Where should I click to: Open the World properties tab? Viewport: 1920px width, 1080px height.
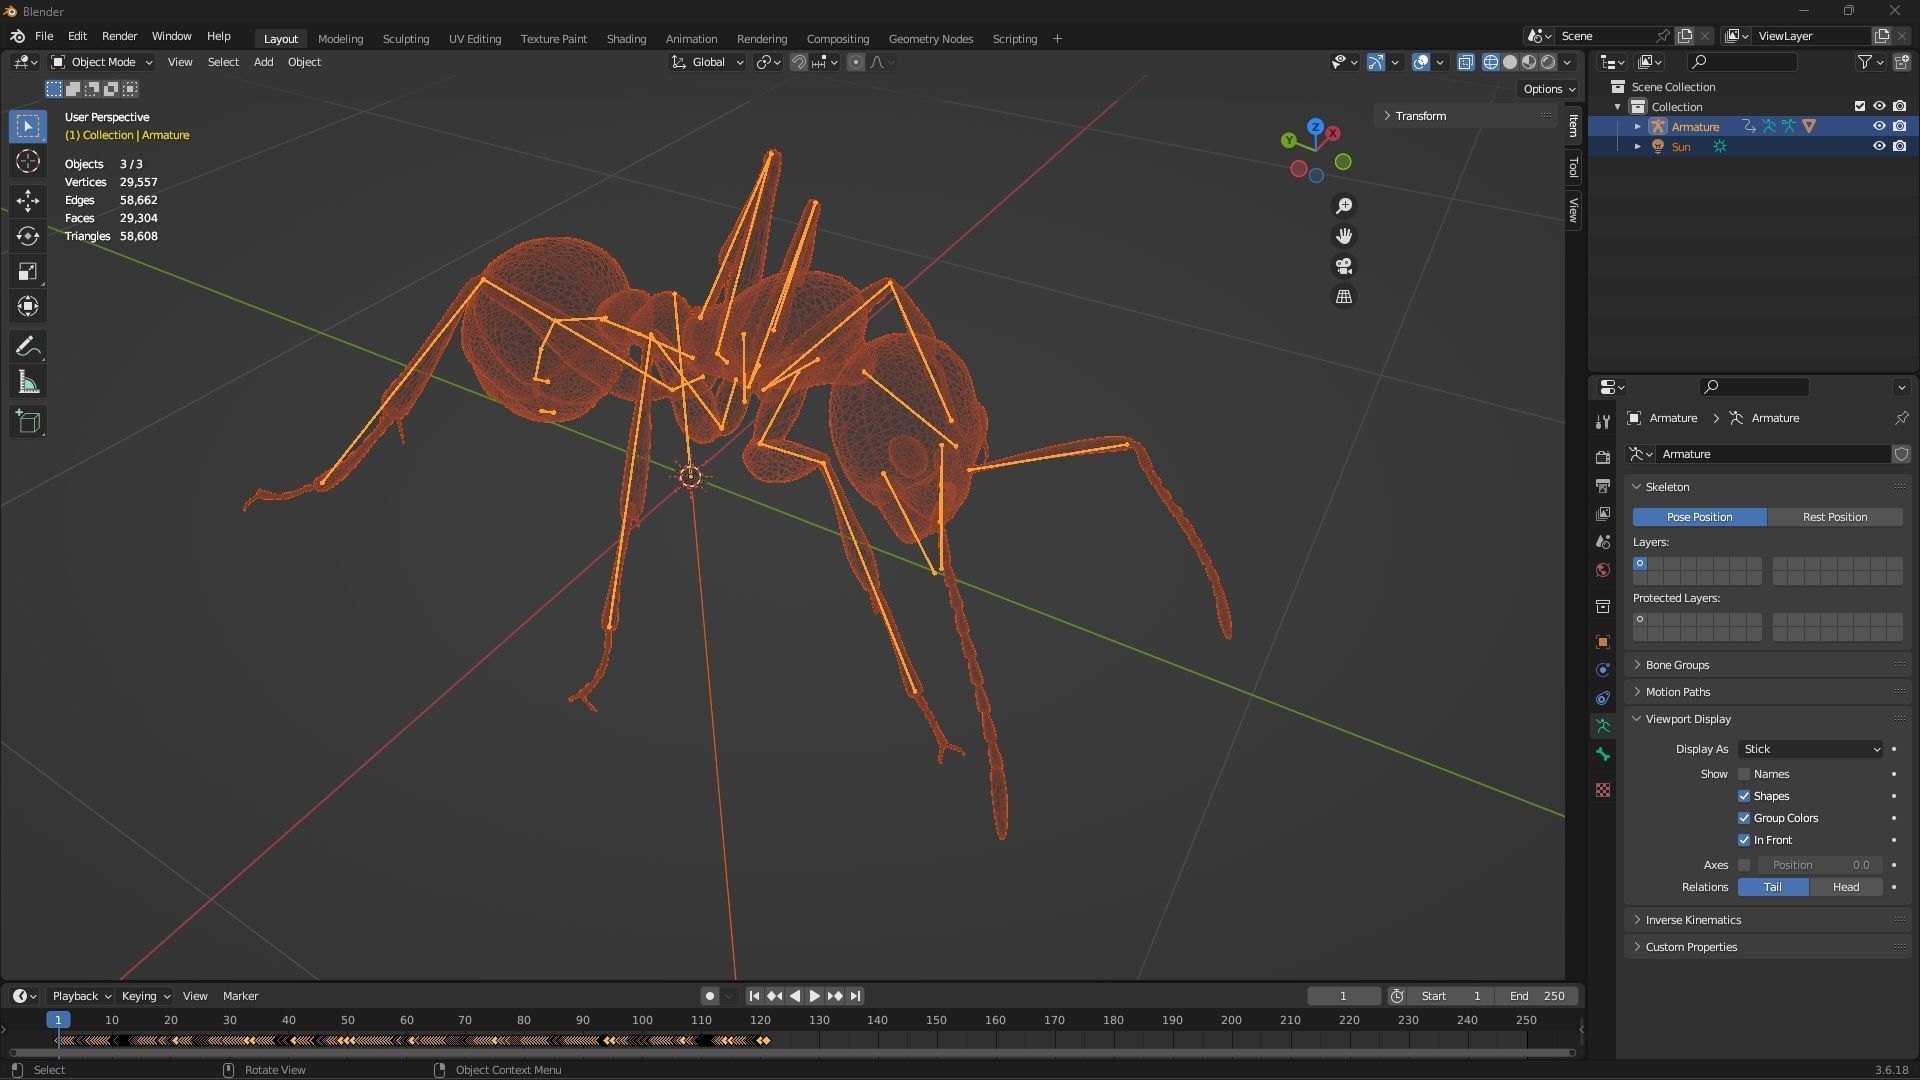pyautogui.click(x=1603, y=570)
